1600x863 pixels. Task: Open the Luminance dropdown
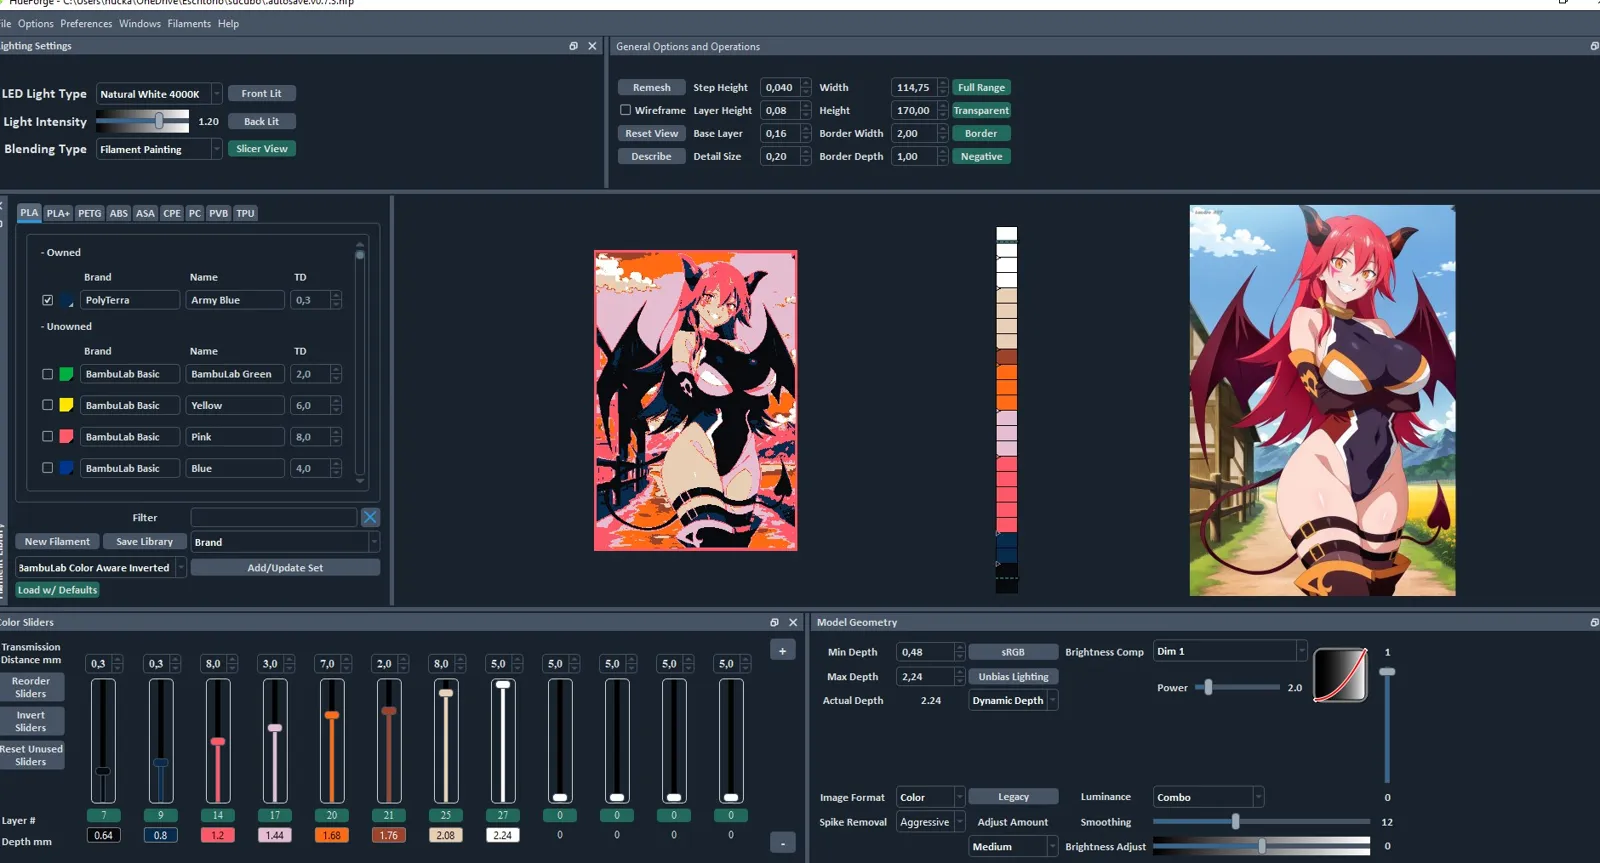point(1208,797)
